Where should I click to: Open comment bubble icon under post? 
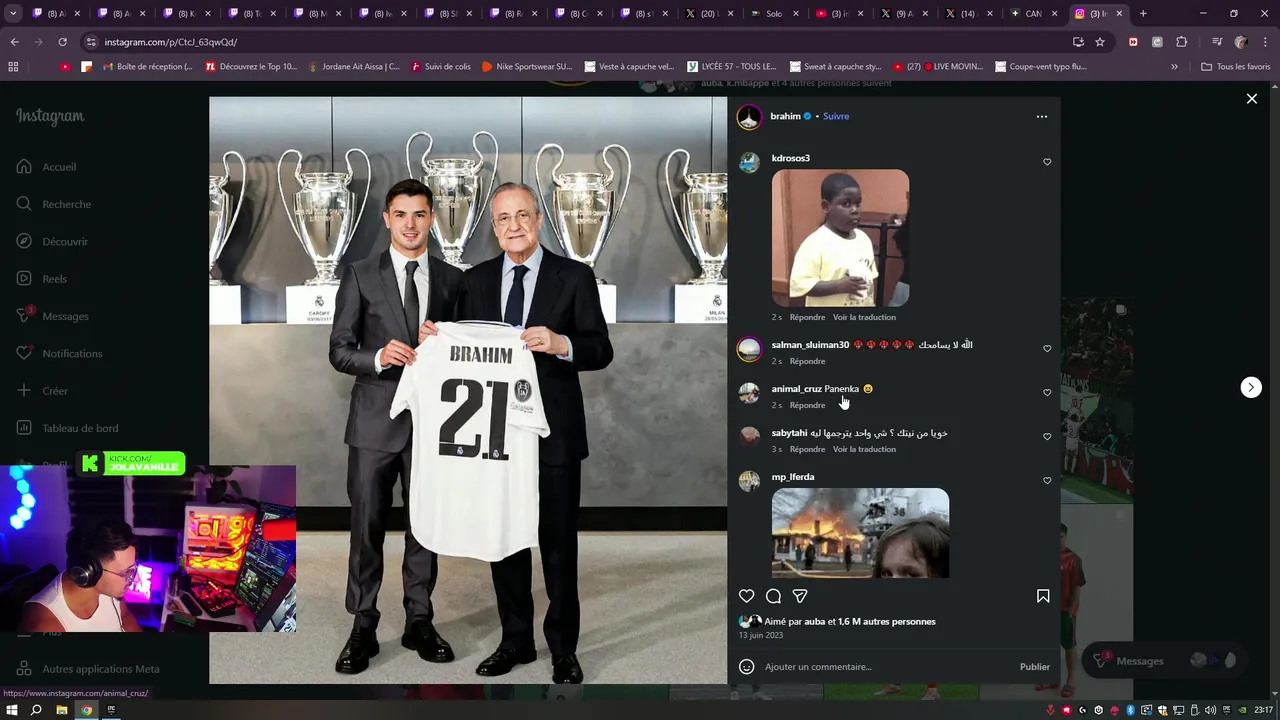[x=773, y=596]
